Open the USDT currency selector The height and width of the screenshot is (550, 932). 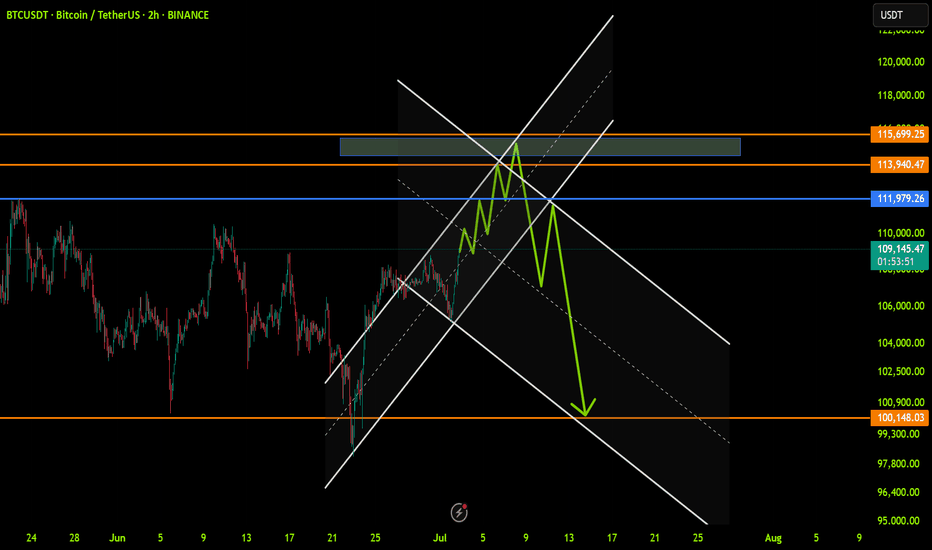tap(899, 15)
